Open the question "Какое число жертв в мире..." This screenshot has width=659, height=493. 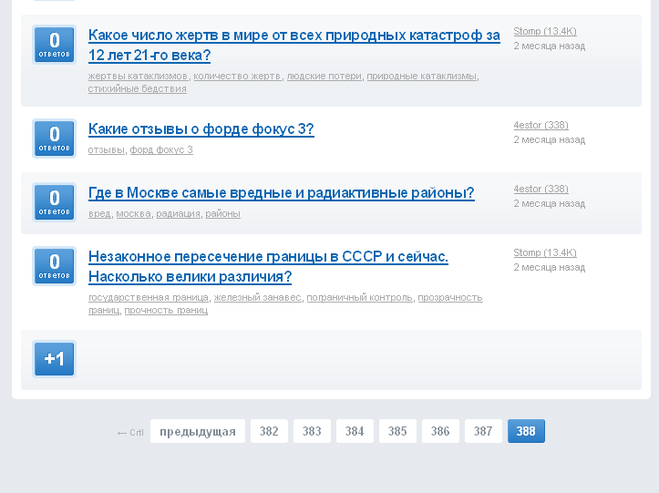pos(294,36)
